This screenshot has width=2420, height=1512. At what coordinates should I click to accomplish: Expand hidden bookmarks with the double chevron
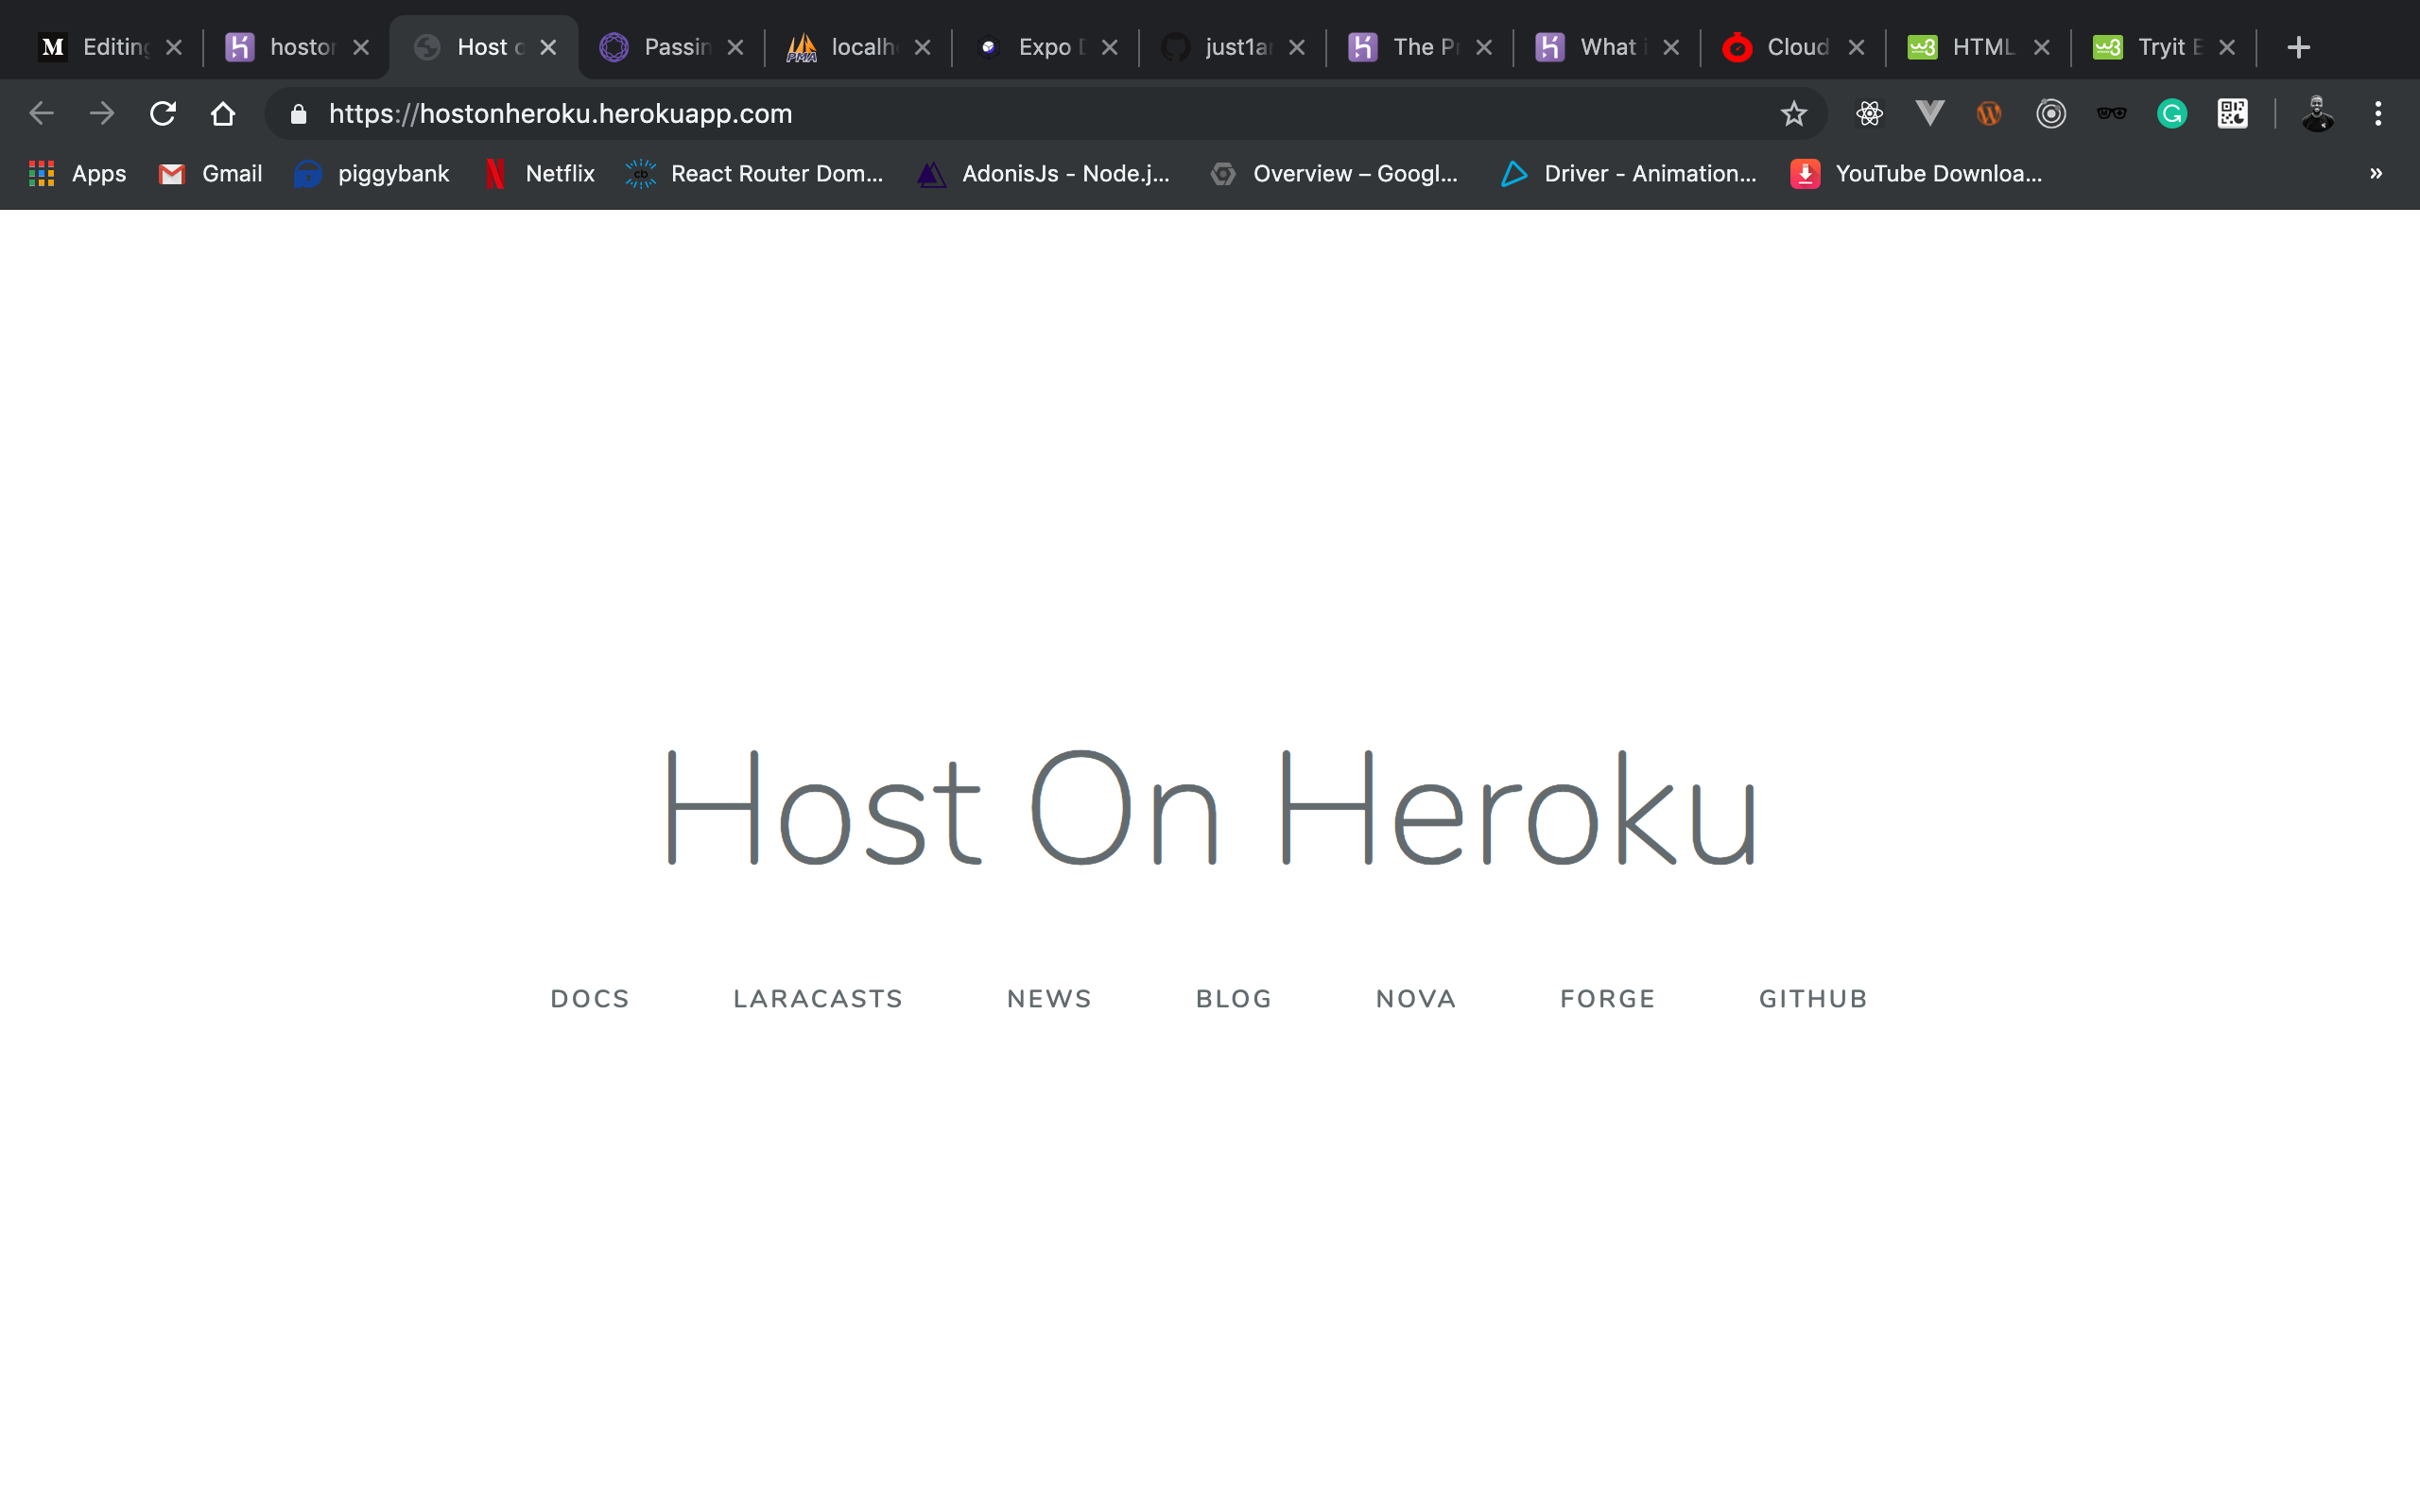coord(2375,173)
